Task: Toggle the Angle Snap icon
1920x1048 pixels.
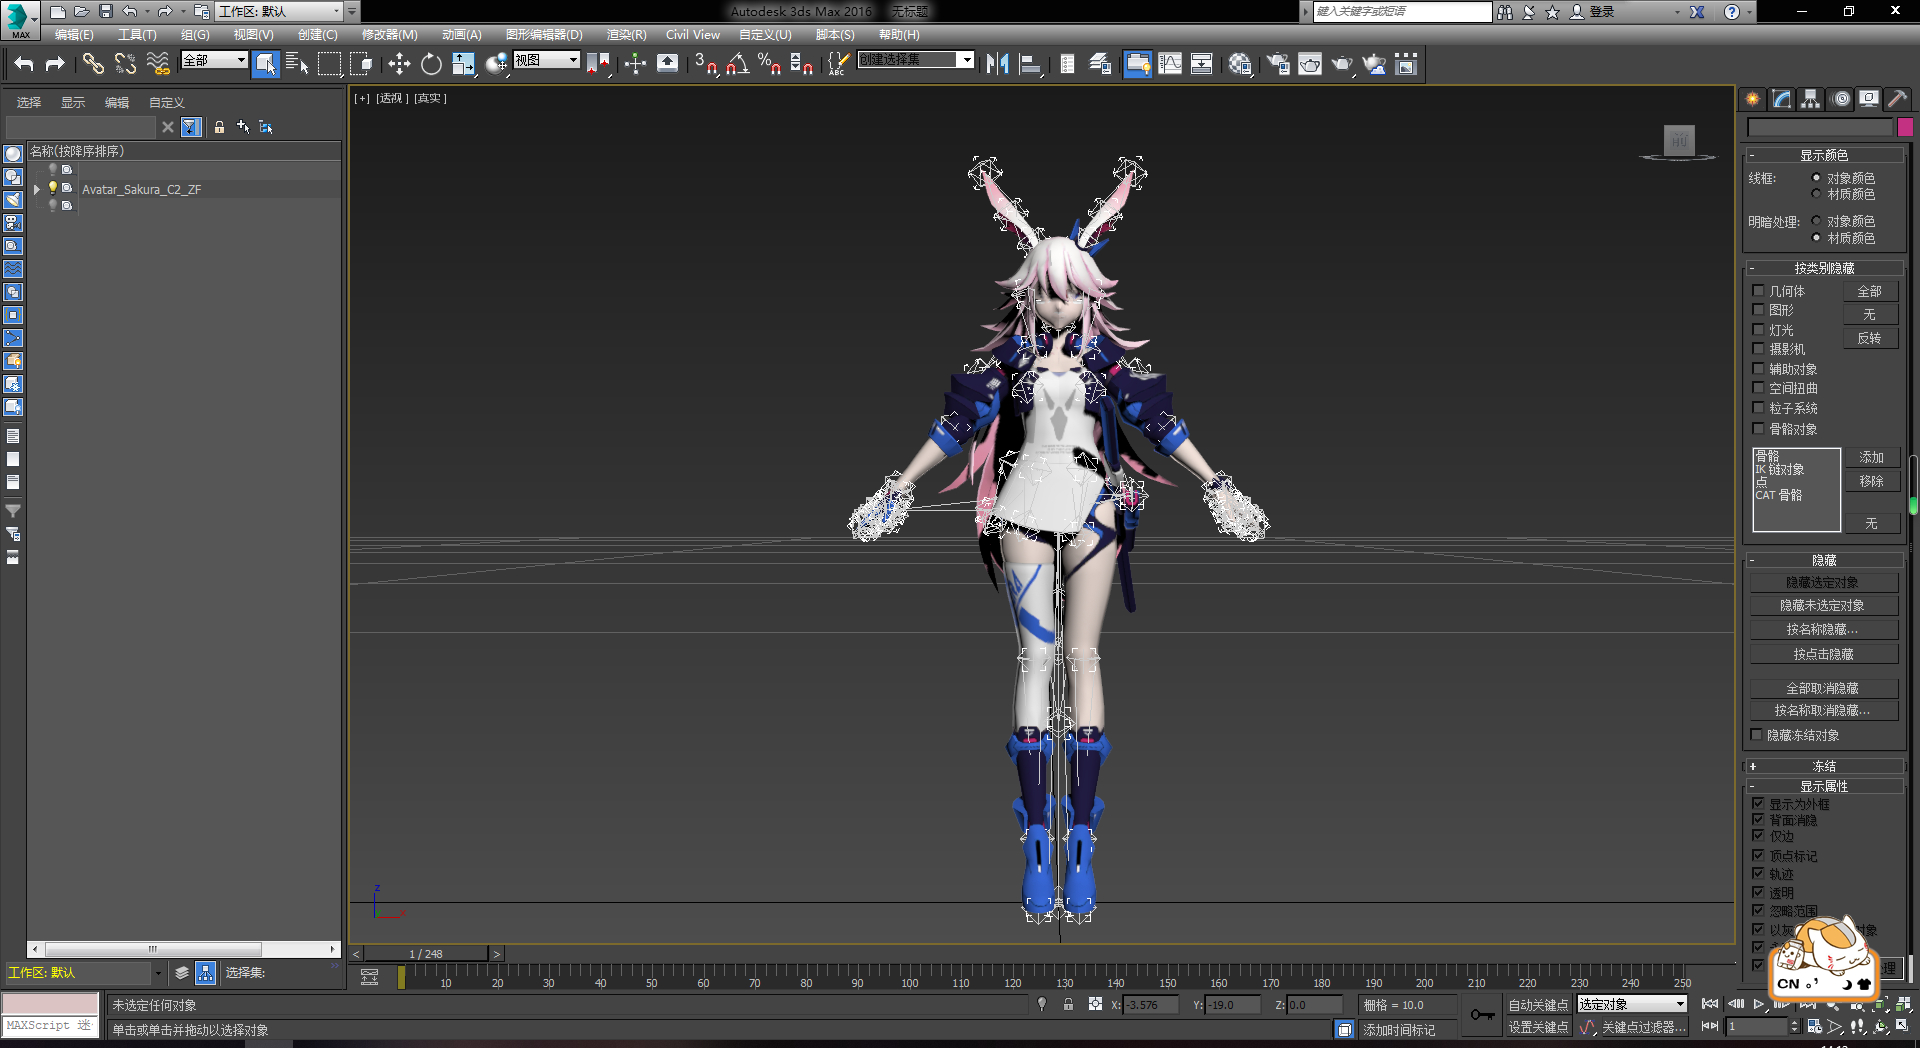Action: pos(737,65)
